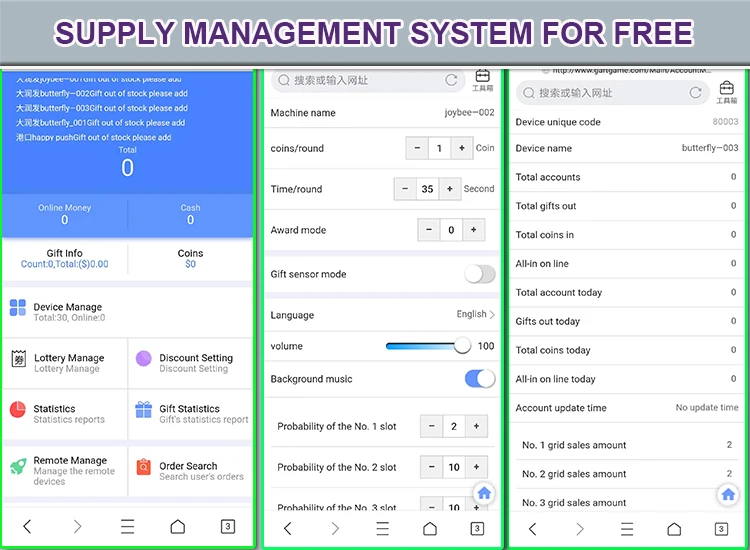Image resolution: width=750 pixels, height=550 pixels.
Task: Increase coins/round with plus button
Action: tap(461, 148)
